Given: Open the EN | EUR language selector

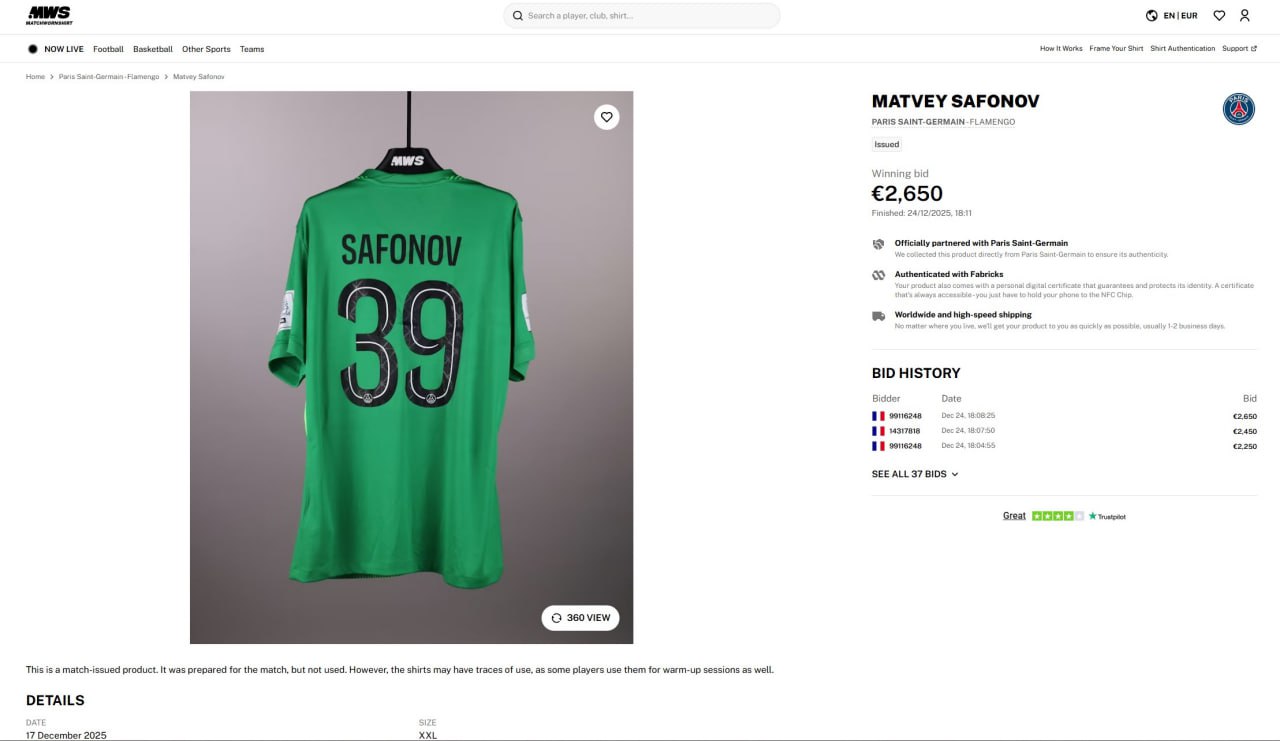Looking at the screenshot, I should [x=1180, y=16].
